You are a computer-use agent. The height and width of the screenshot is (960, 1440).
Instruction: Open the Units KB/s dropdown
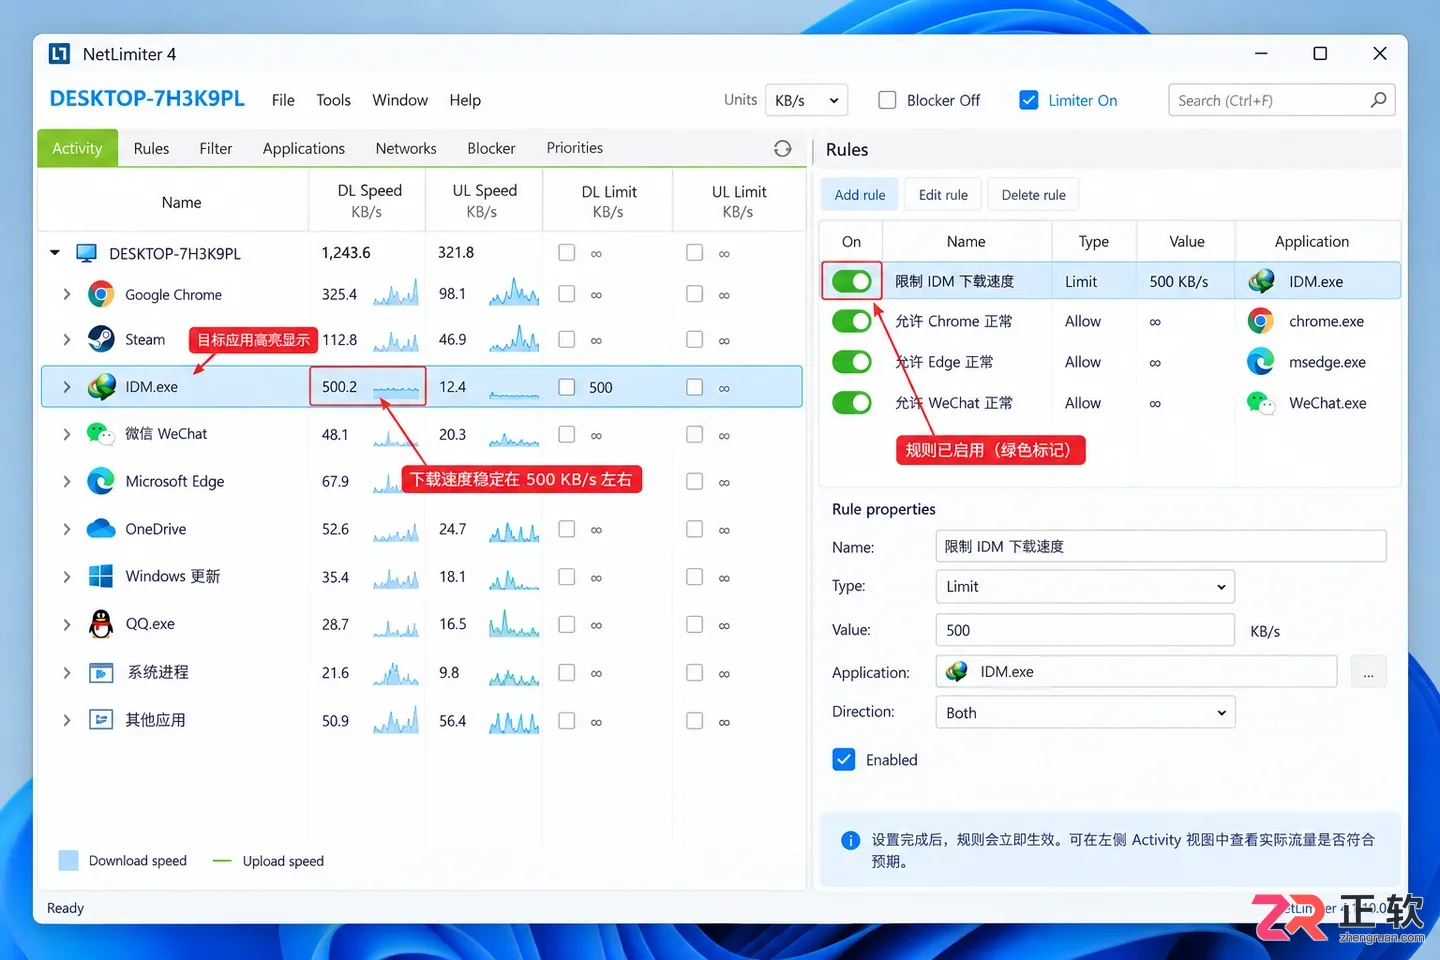807,100
